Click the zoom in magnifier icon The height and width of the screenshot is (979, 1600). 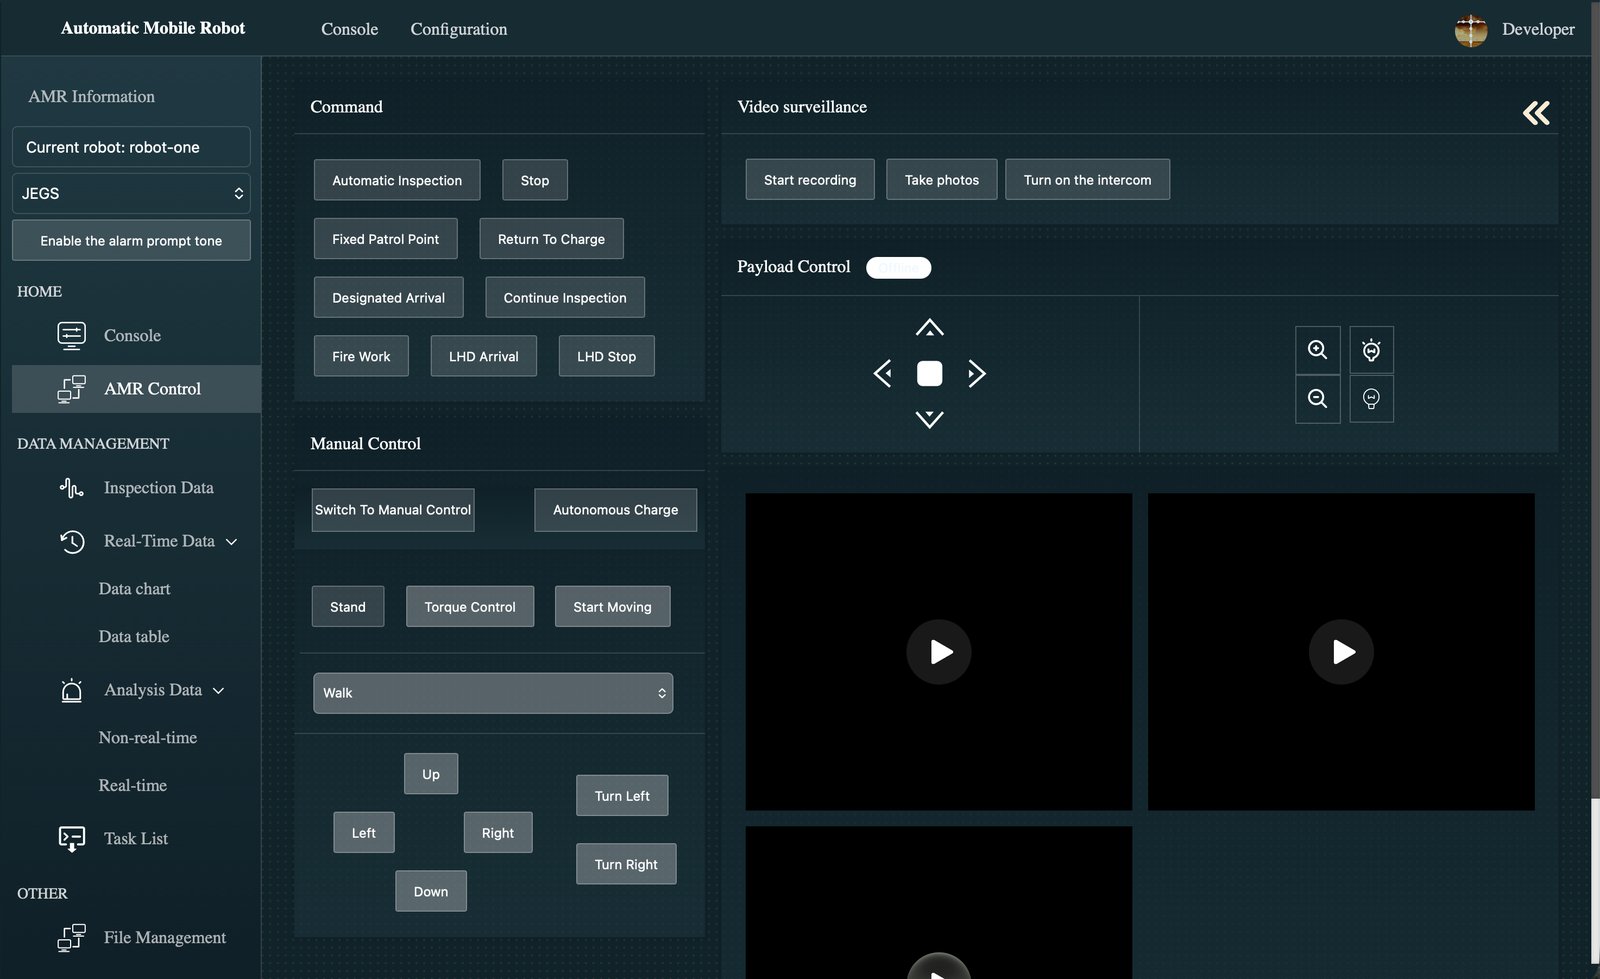tap(1317, 350)
